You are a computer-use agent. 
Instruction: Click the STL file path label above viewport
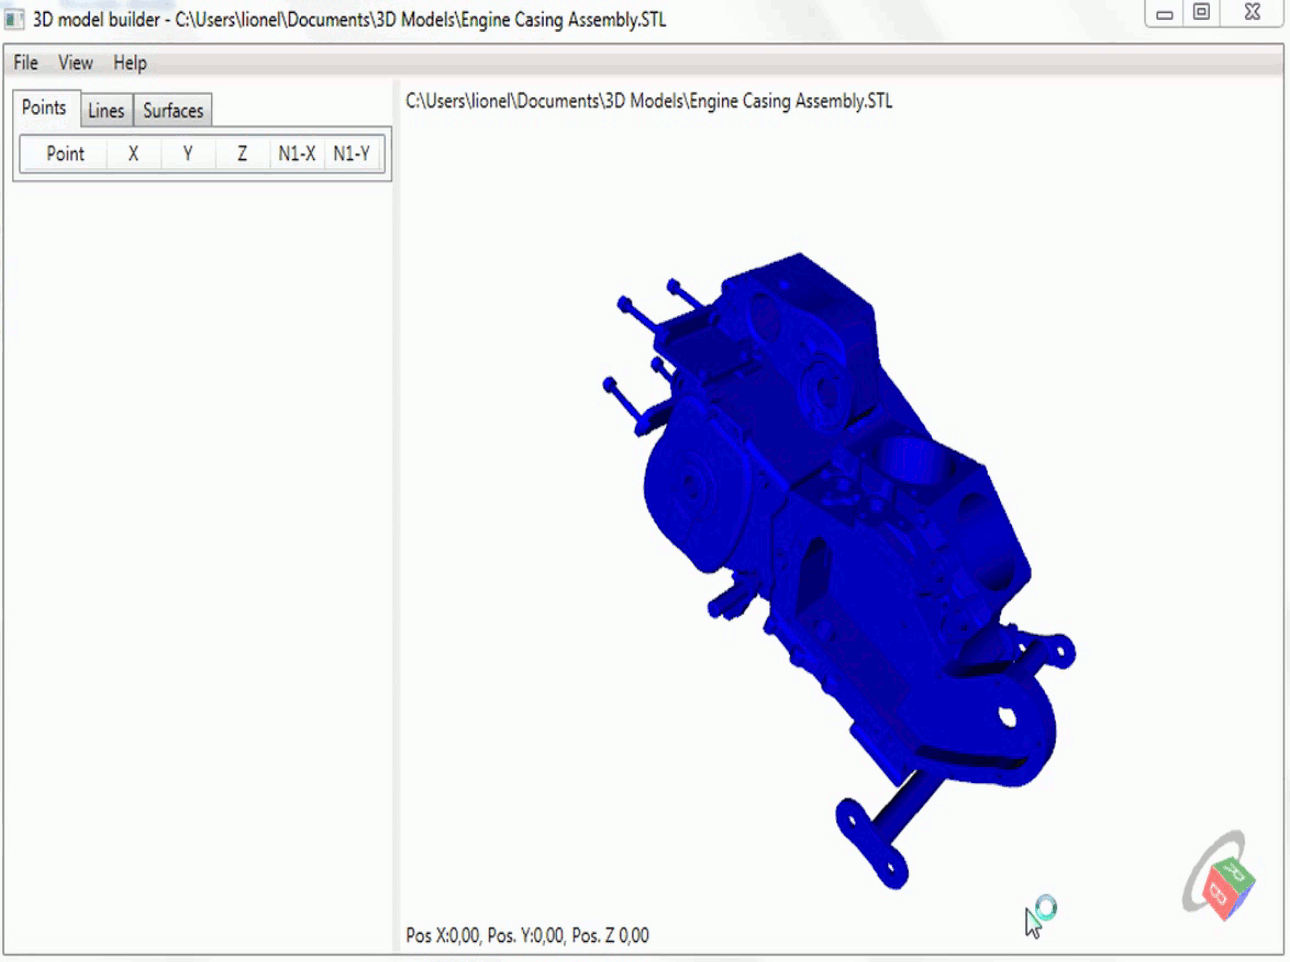[649, 101]
